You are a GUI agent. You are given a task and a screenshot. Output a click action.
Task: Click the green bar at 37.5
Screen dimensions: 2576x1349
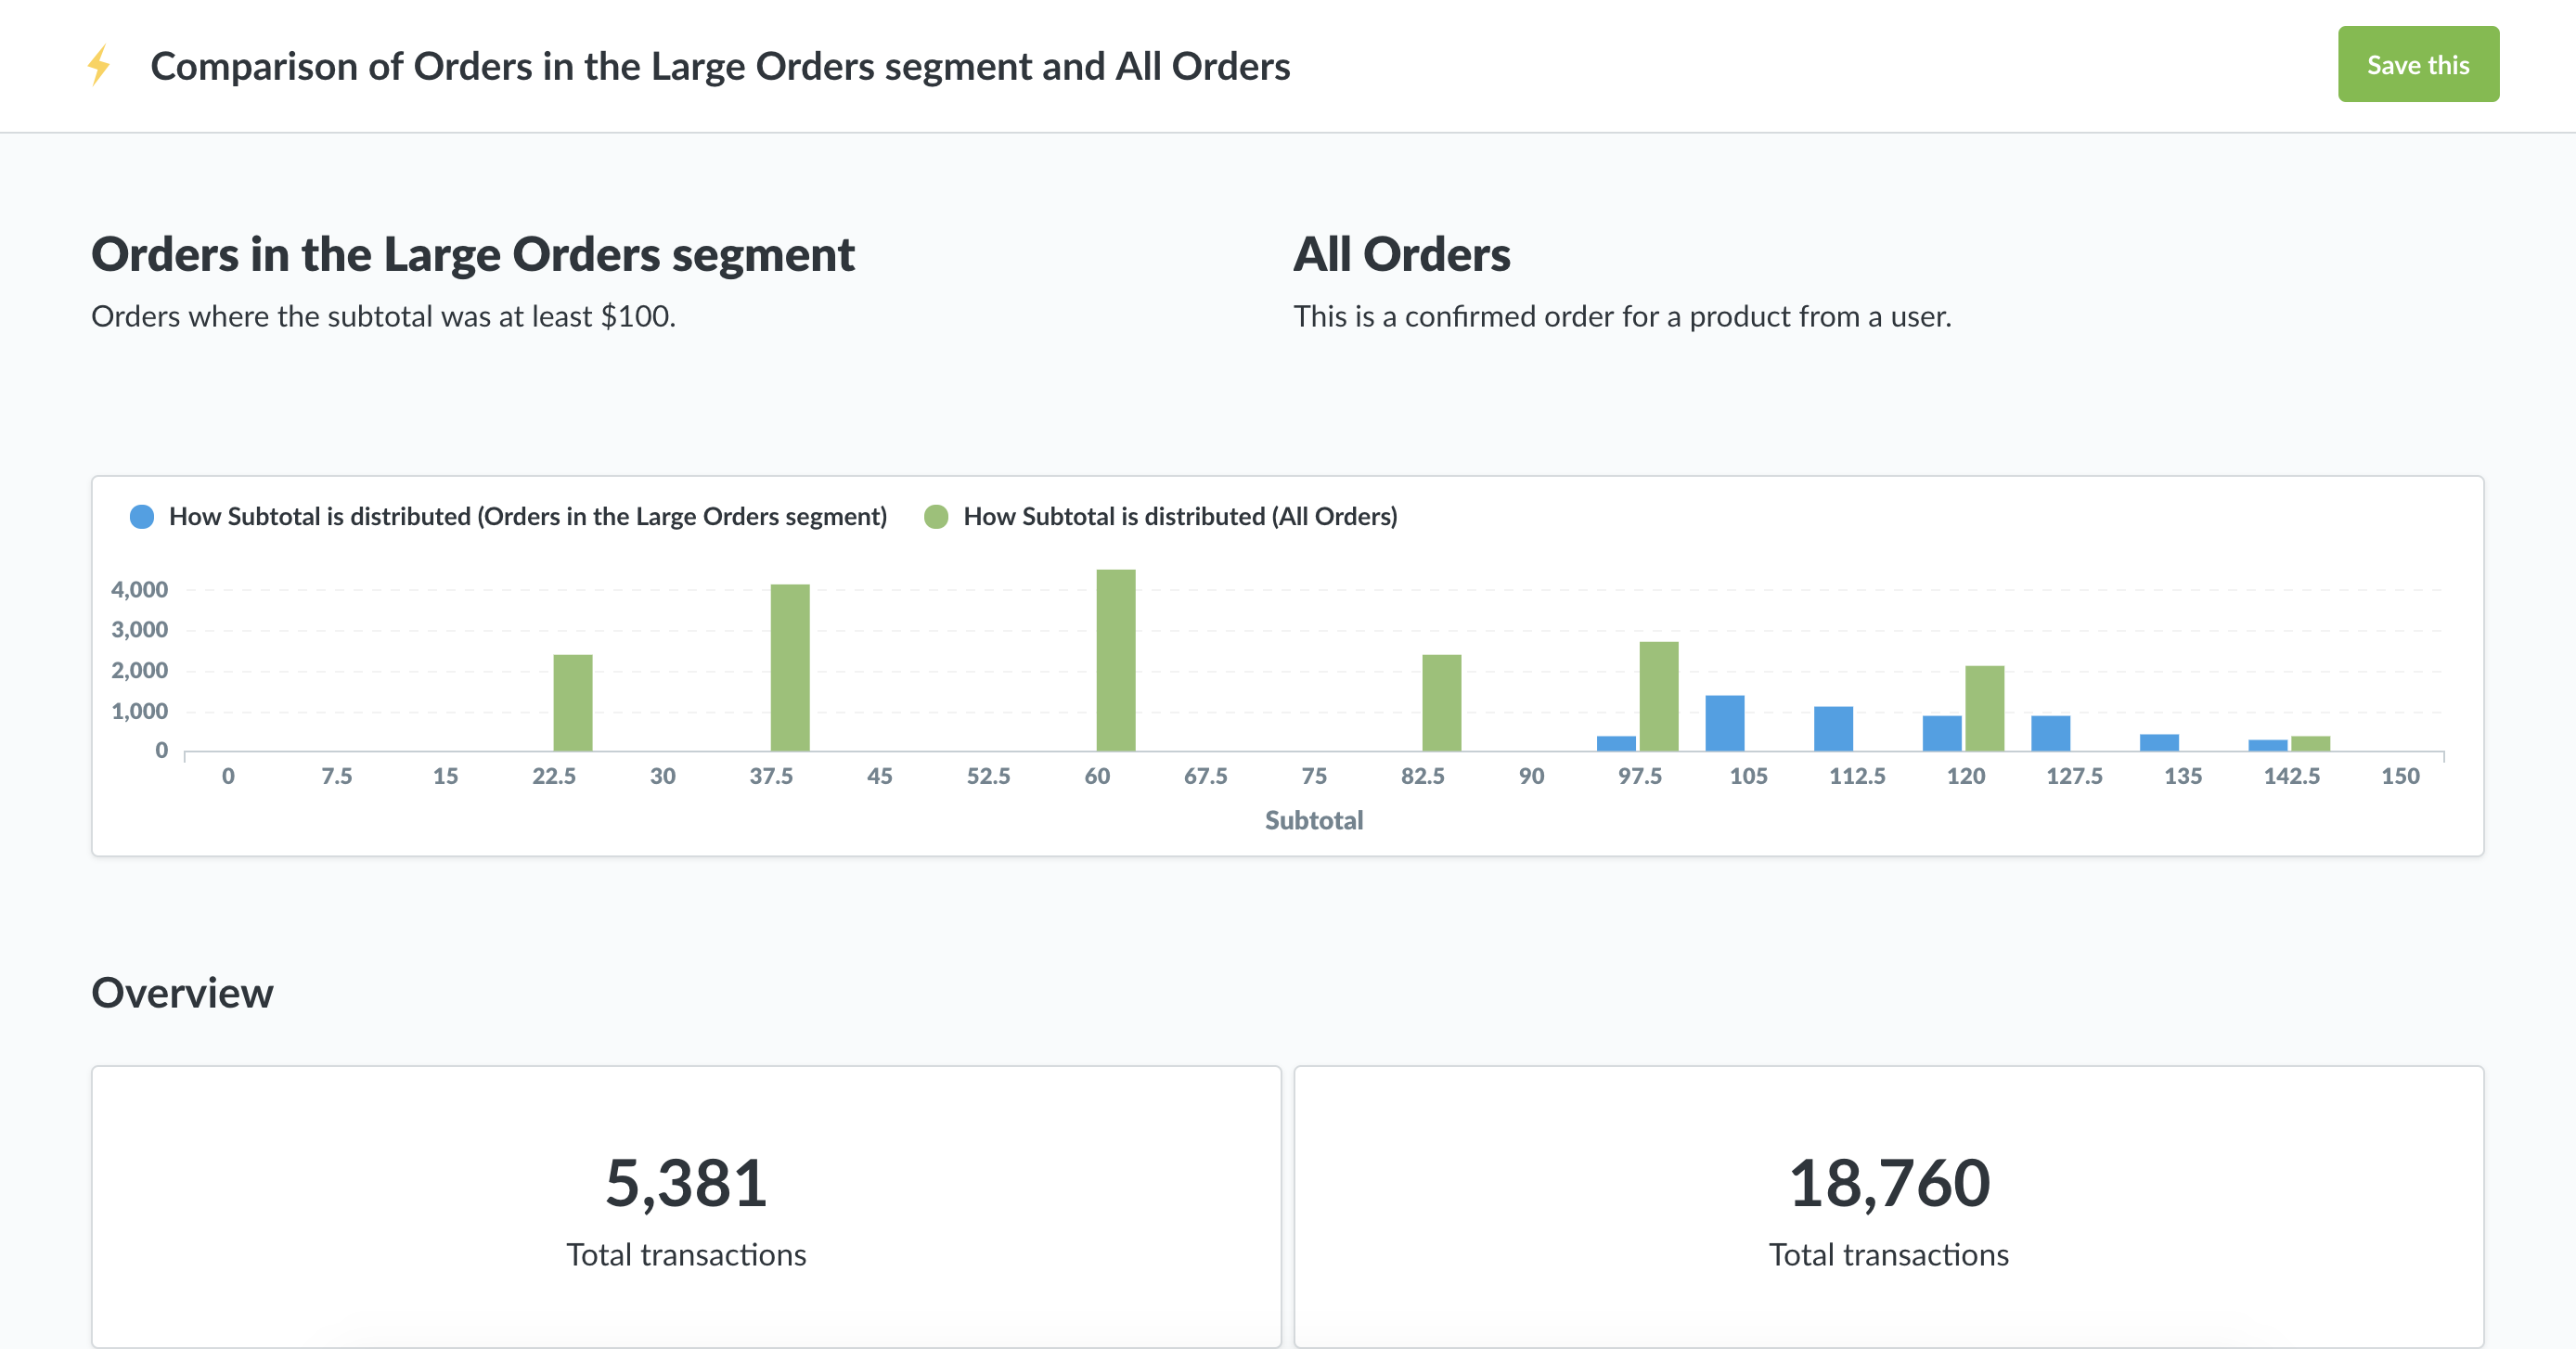tap(789, 668)
